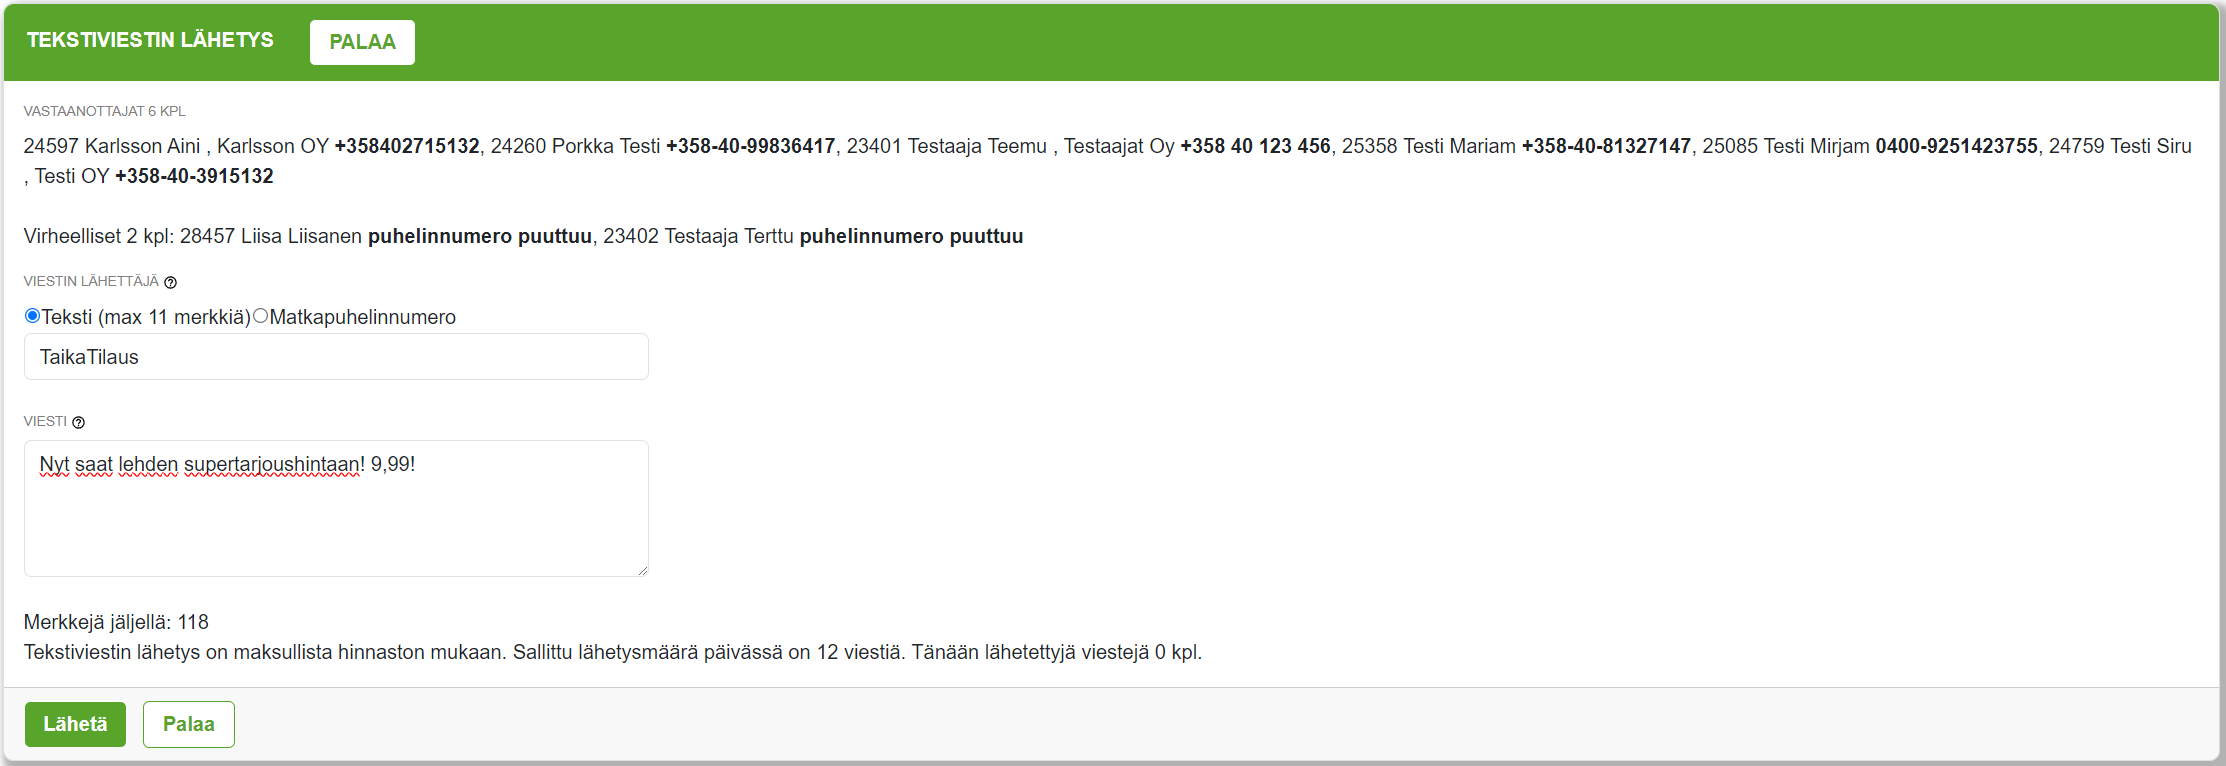This screenshot has width=2226, height=766.
Task: Select the Matkapuhelinnumero radio button
Action: point(261,316)
